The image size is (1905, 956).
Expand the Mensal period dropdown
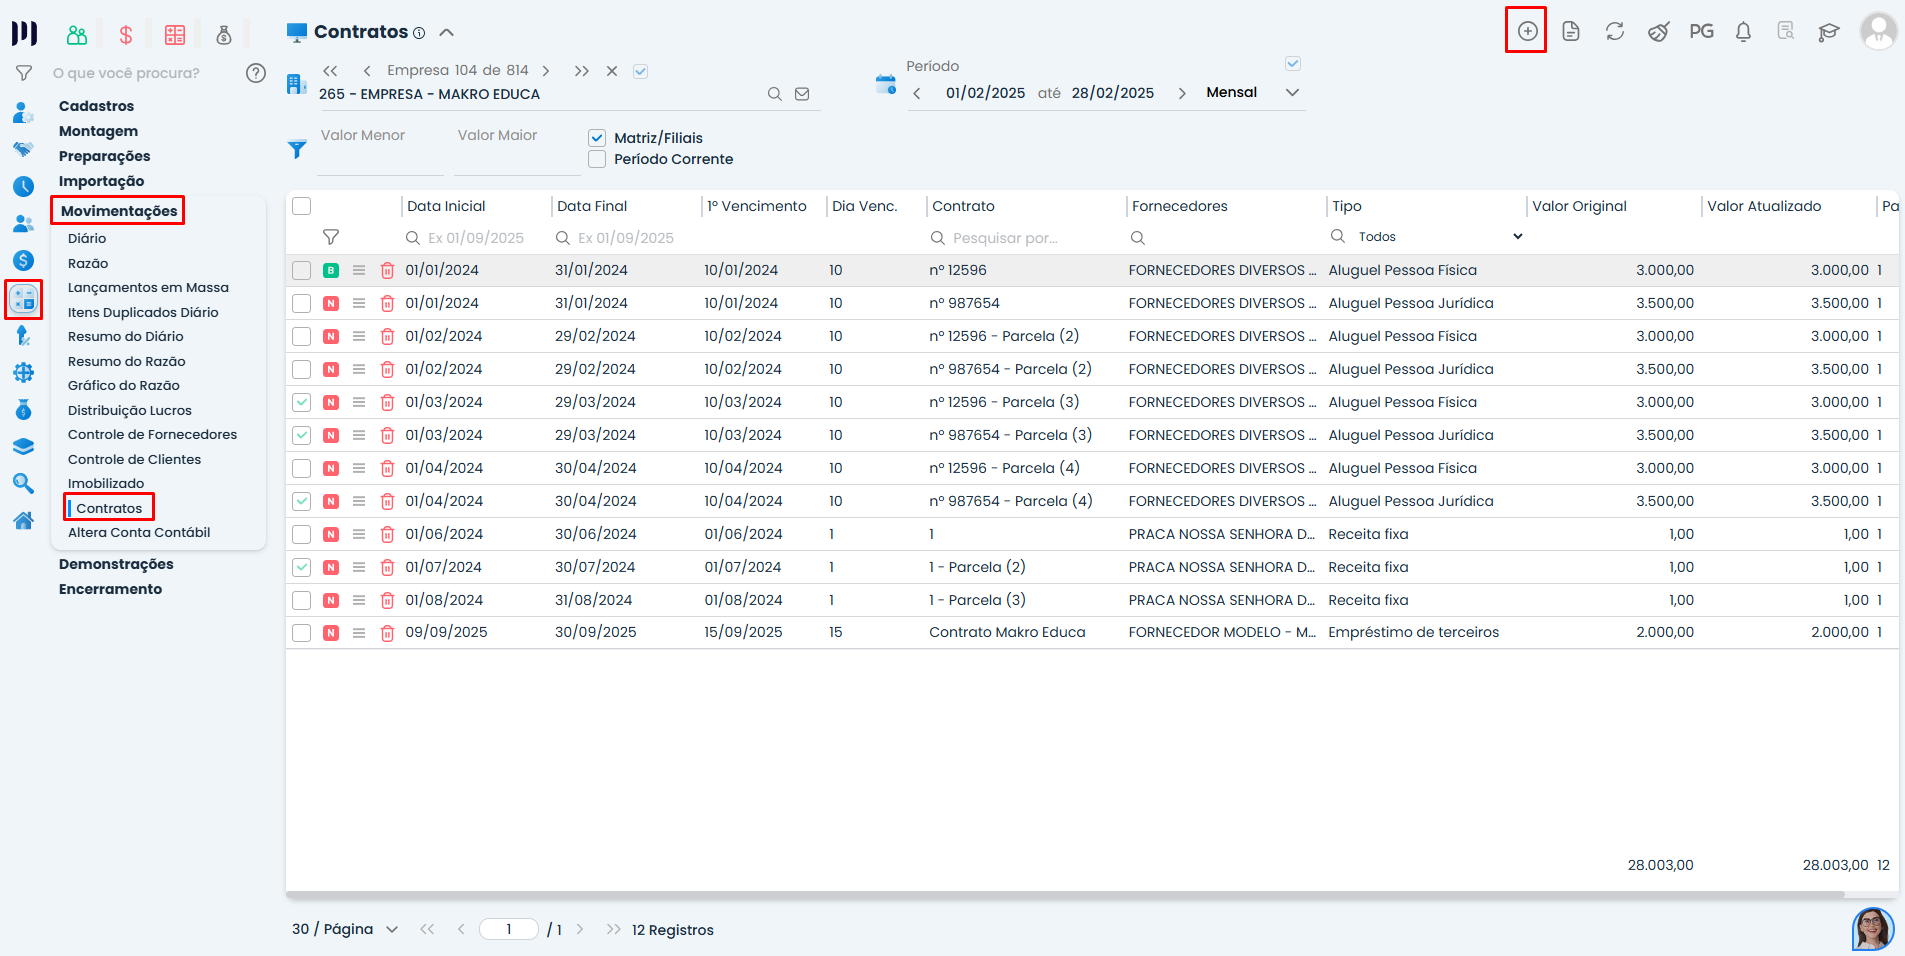click(x=1292, y=92)
